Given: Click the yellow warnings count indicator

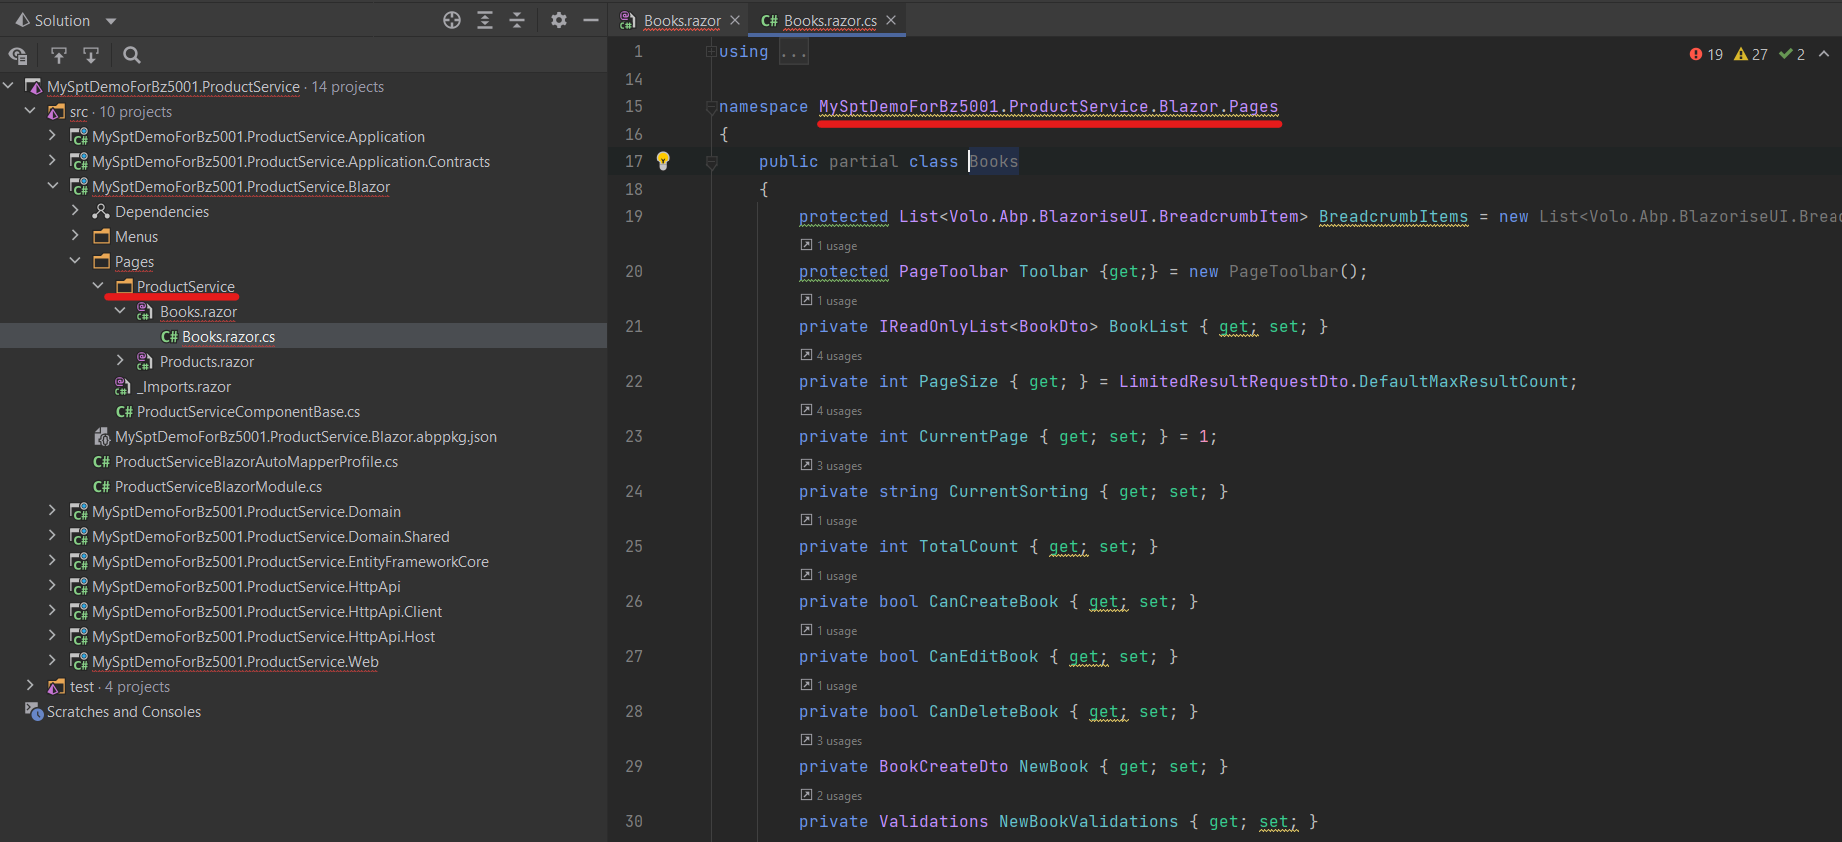Looking at the screenshot, I should [x=1751, y=54].
